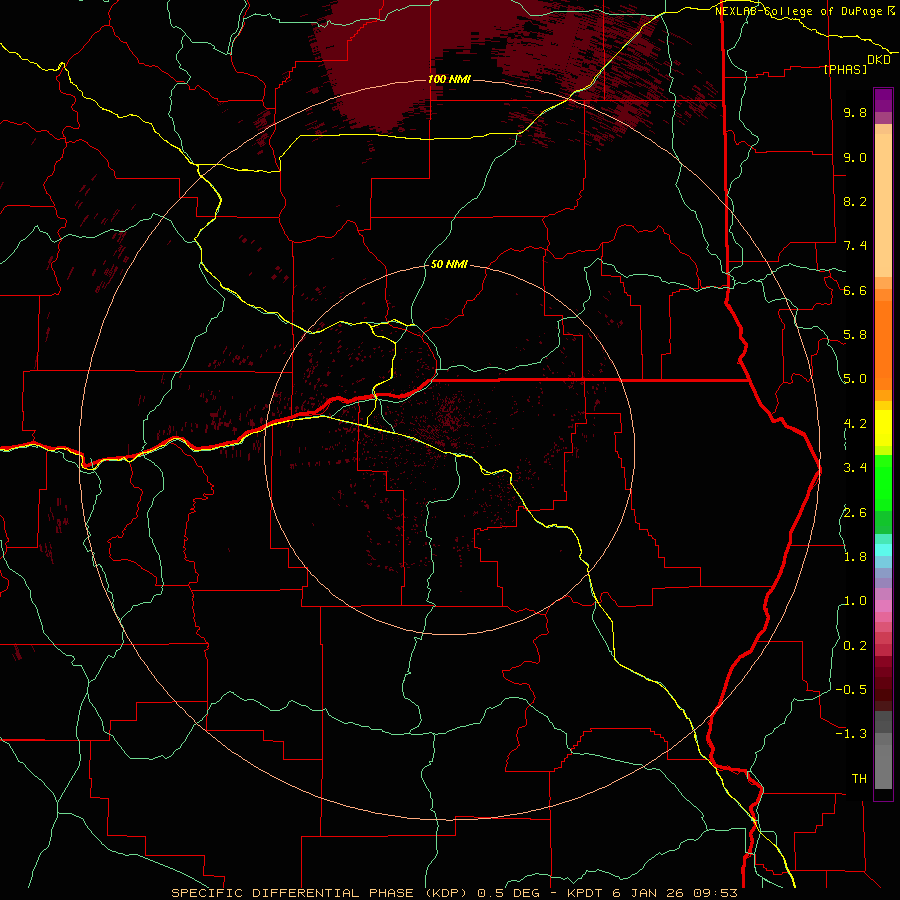Click the purple swatch atop the colorbar

pos(883,100)
